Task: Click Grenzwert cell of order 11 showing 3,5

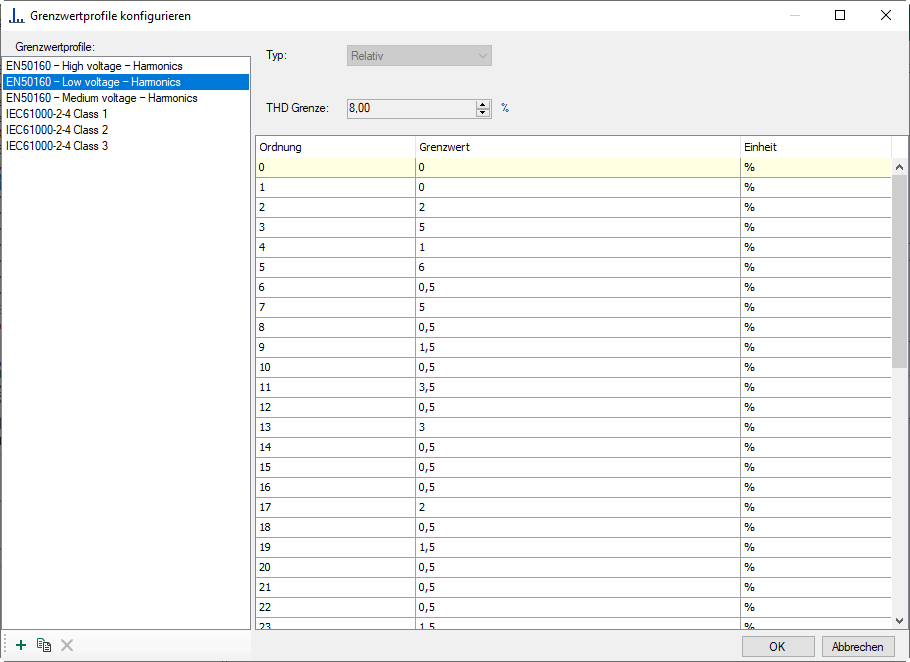Action: click(x=577, y=387)
